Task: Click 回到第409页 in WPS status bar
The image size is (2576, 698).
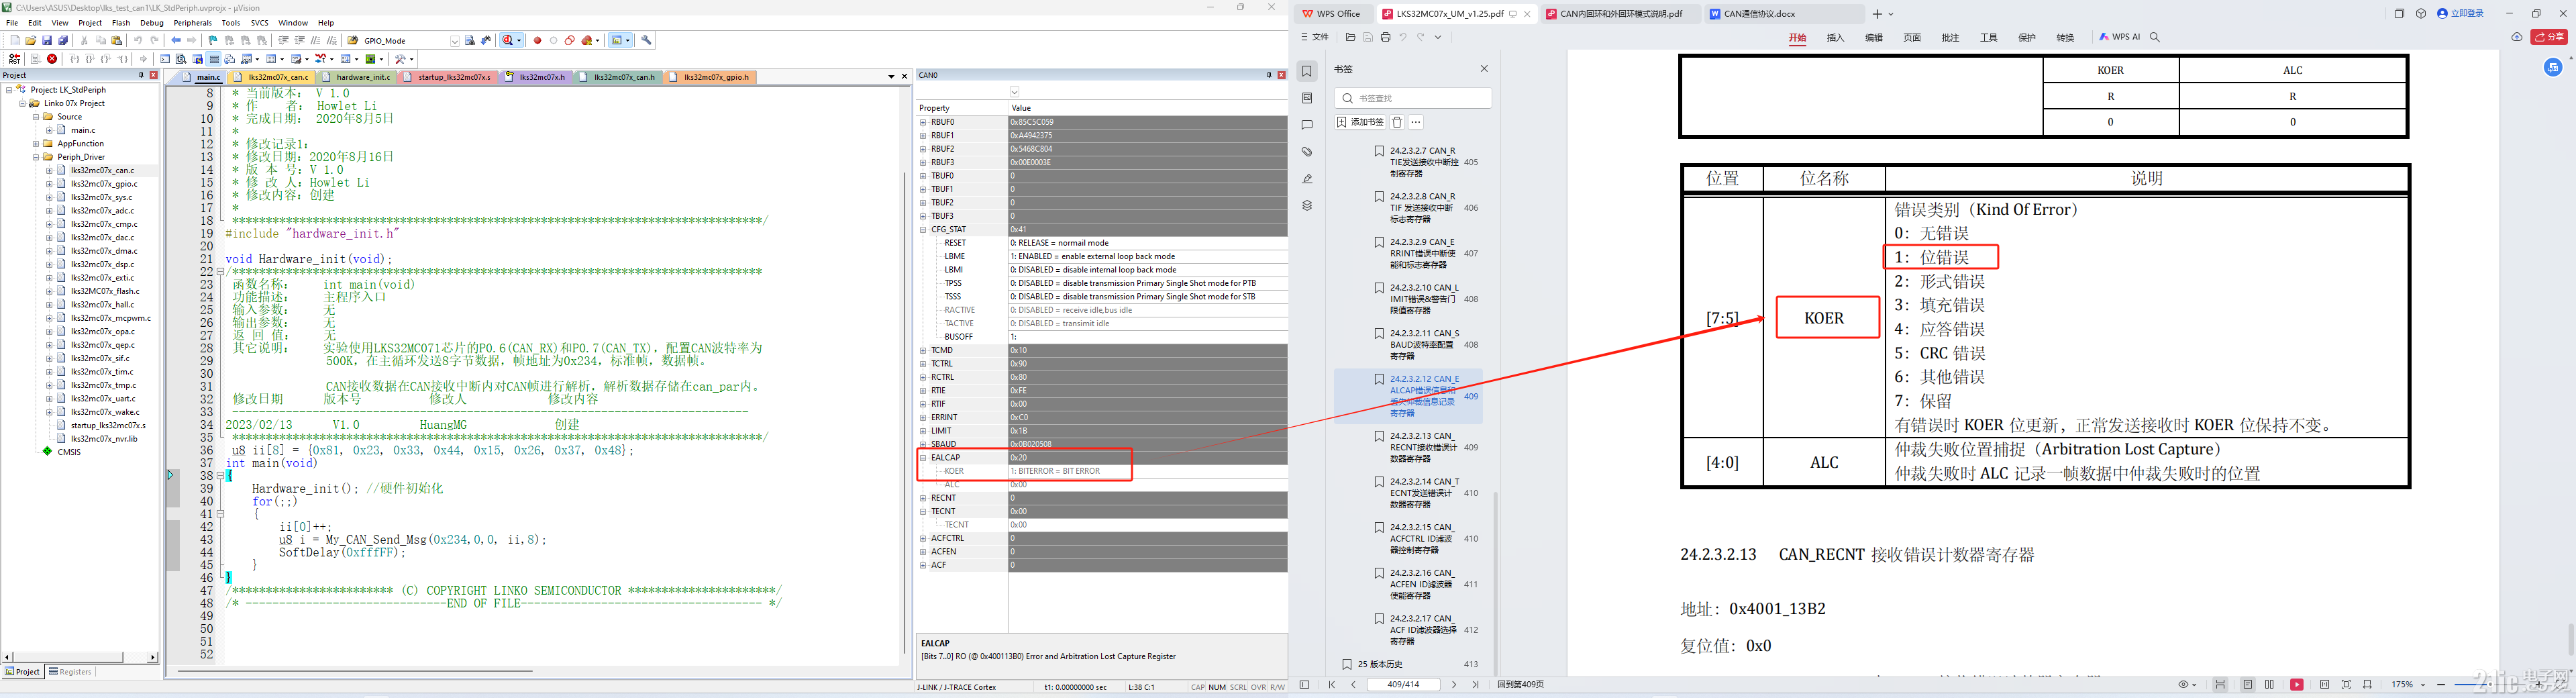Action: pyautogui.click(x=1520, y=685)
